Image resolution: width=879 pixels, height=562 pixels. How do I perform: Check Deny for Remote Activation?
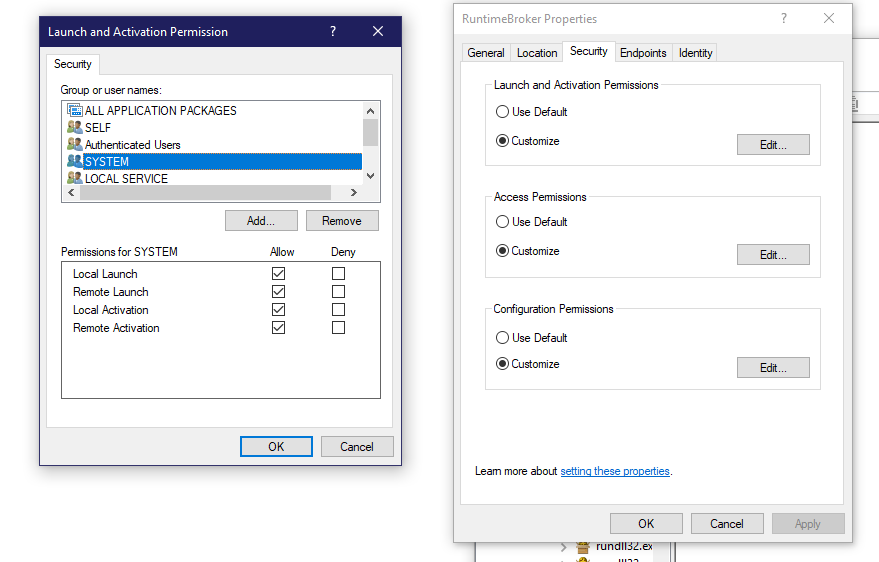tap(338, 327)
